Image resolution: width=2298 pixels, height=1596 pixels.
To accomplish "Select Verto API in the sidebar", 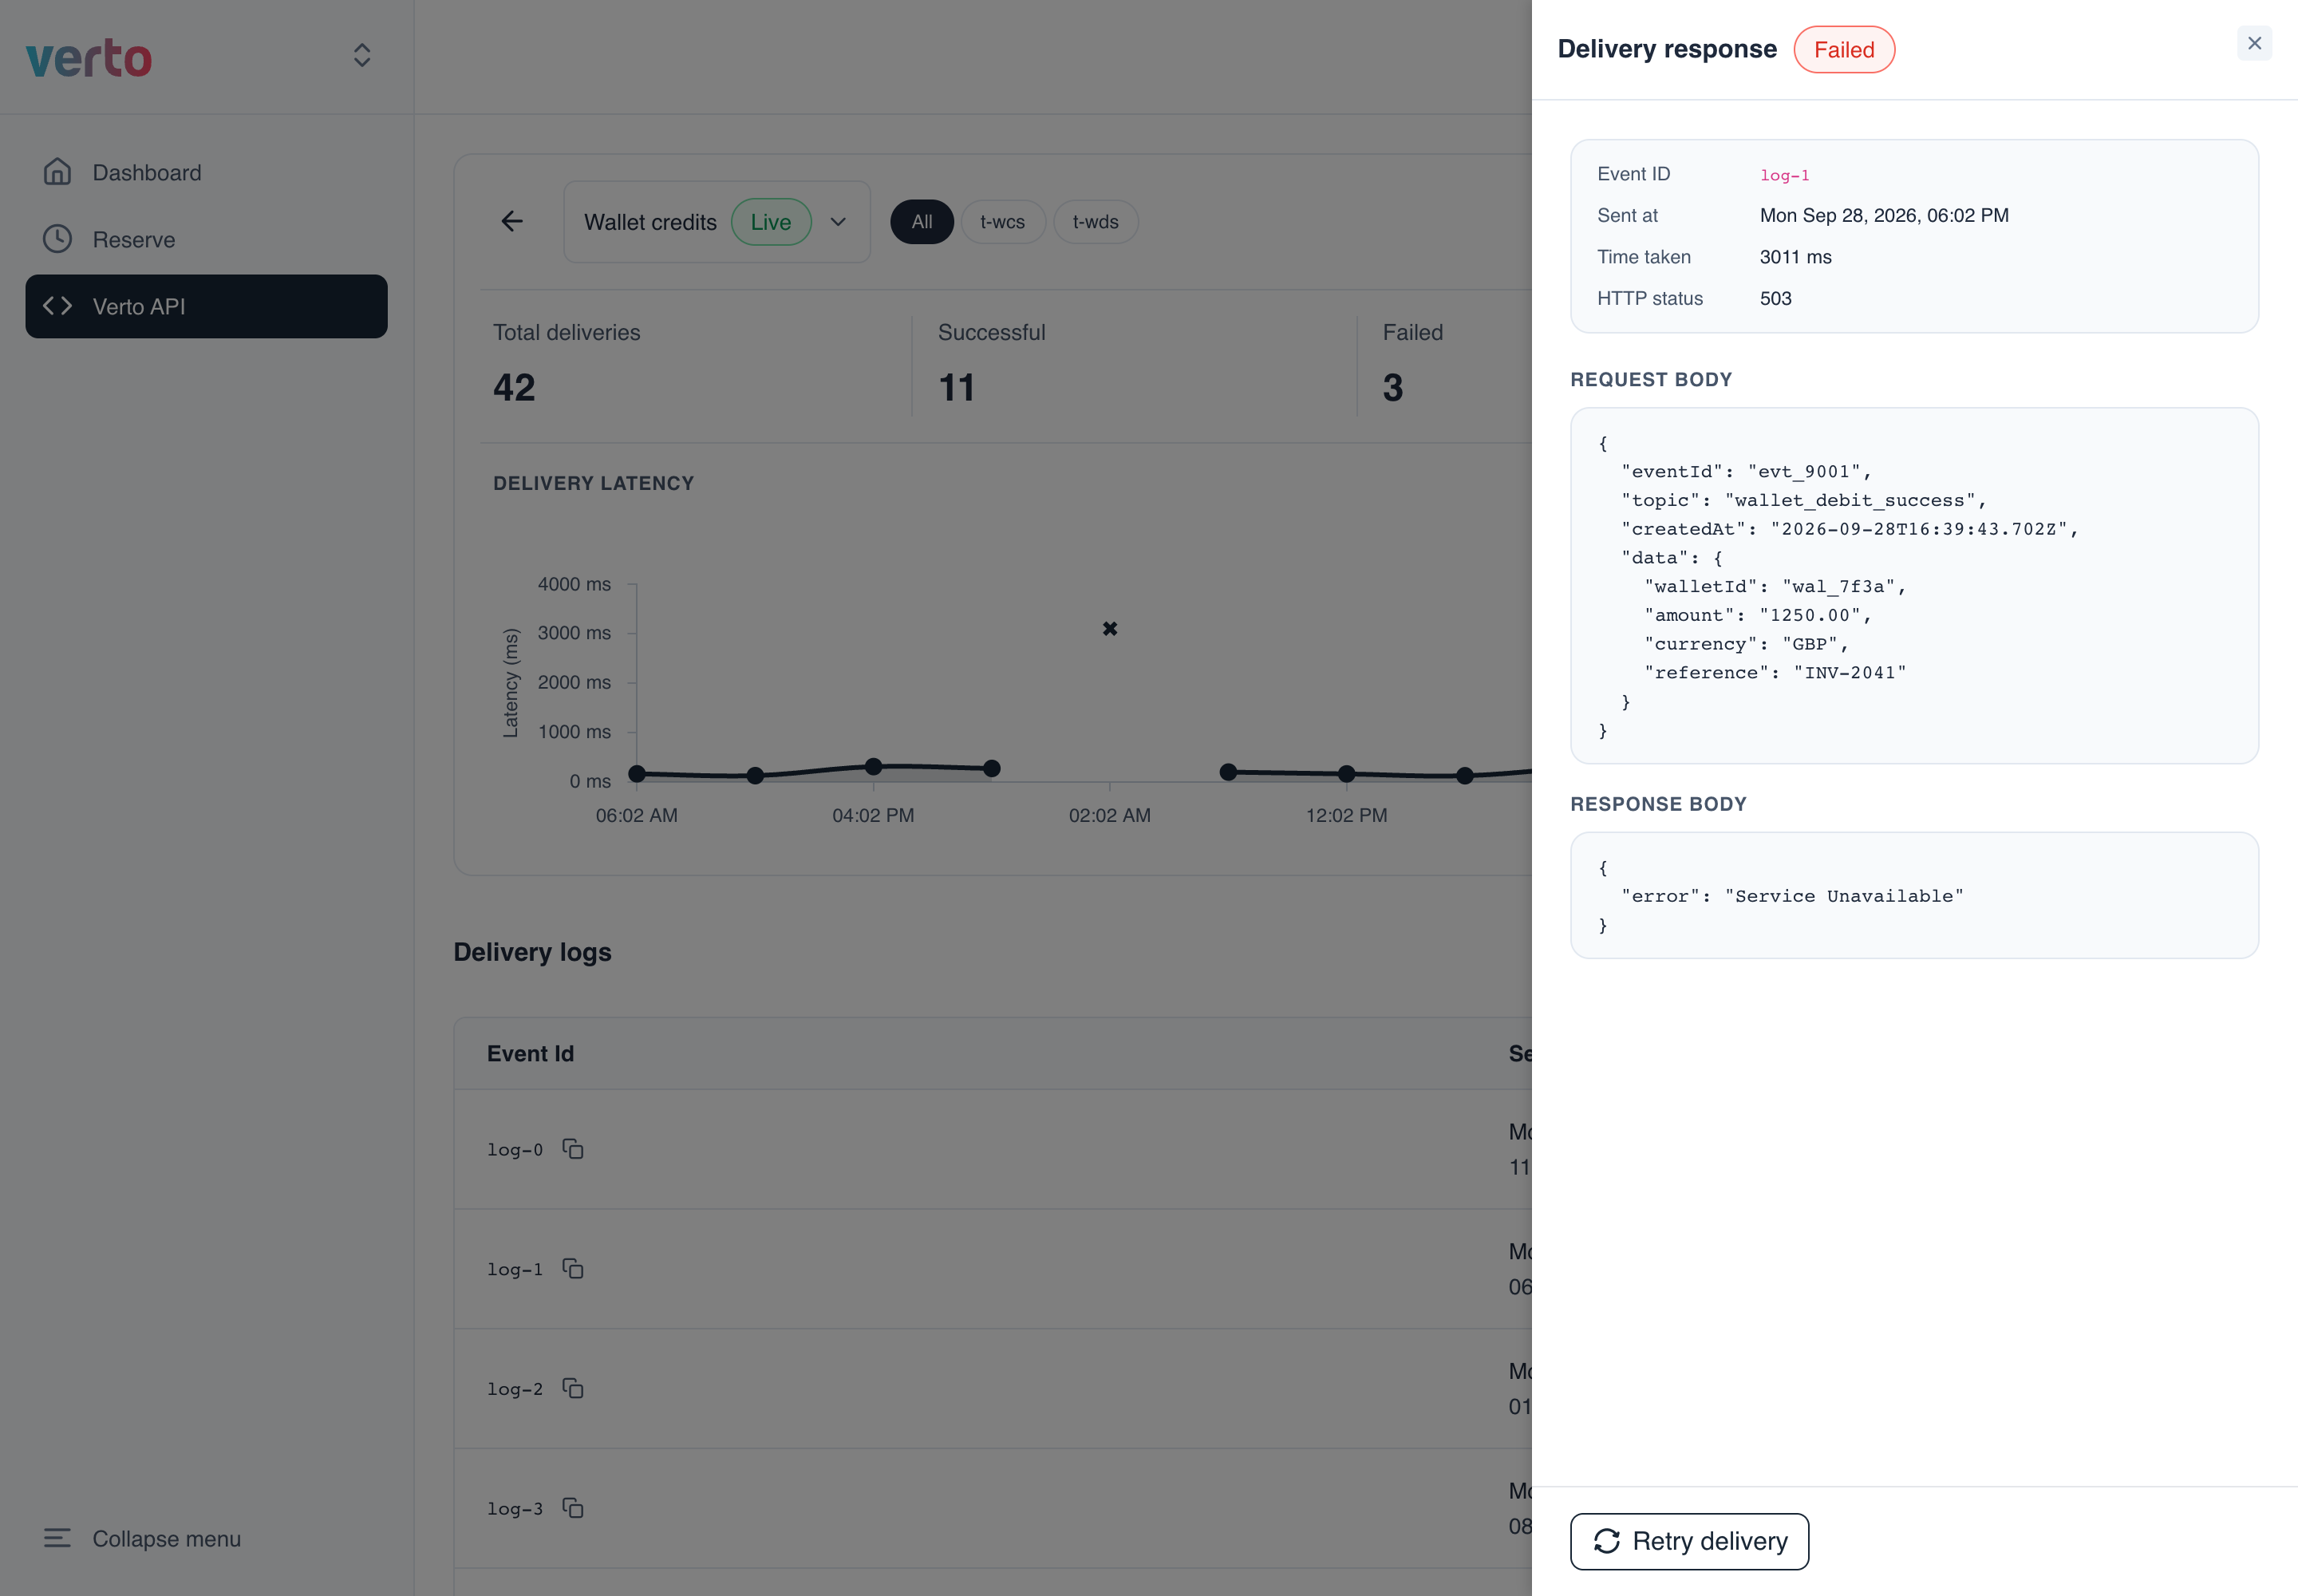I will pyautogui.click(x=206, y=306).
